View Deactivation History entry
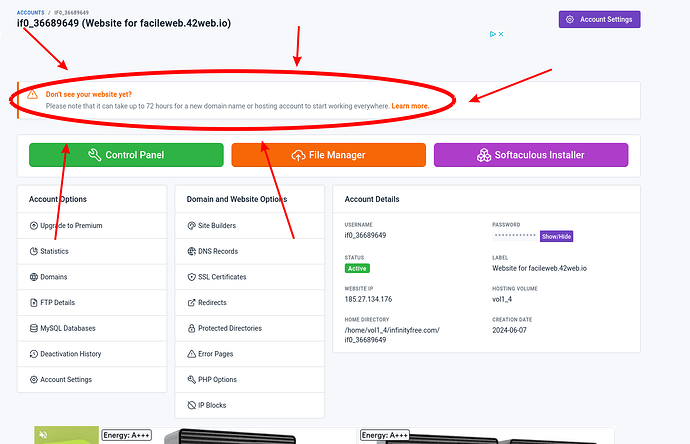The width and height of the screenshot is (690, 444). tap(92, 354)
